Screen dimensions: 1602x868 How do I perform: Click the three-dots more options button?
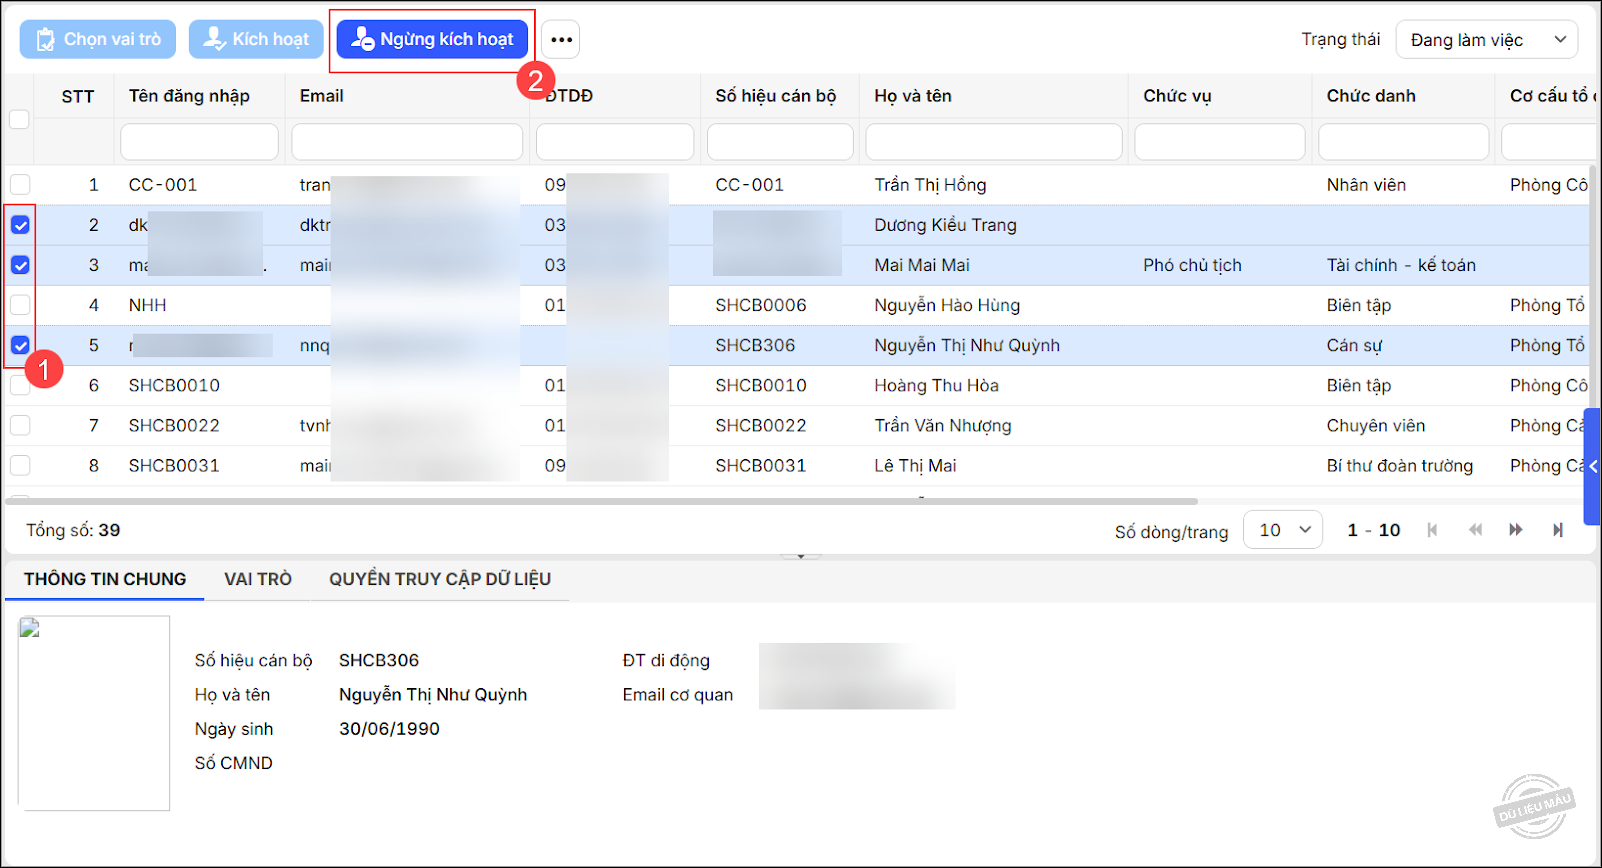click(561, 40)
